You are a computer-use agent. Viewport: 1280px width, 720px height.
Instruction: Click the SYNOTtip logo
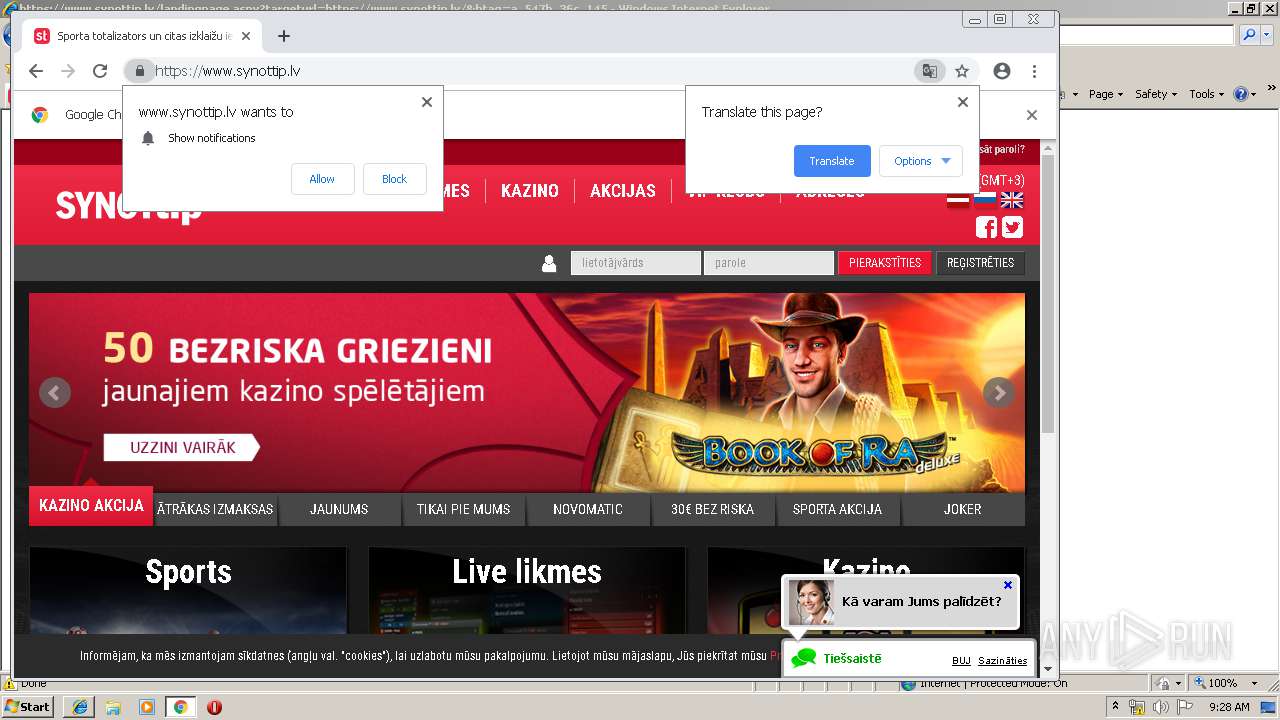pyautogui.click(x=128, y=206)
